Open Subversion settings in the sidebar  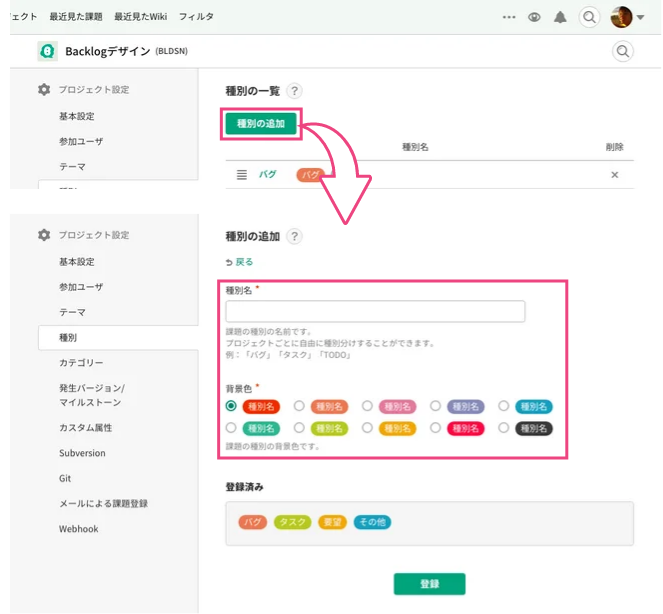82,453
